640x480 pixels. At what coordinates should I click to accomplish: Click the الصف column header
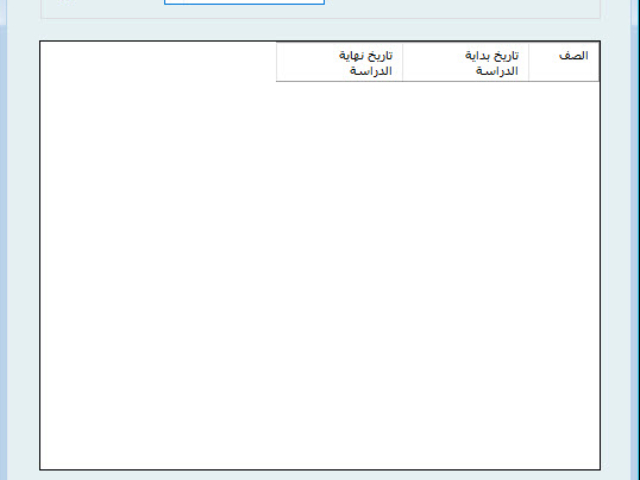564,61
